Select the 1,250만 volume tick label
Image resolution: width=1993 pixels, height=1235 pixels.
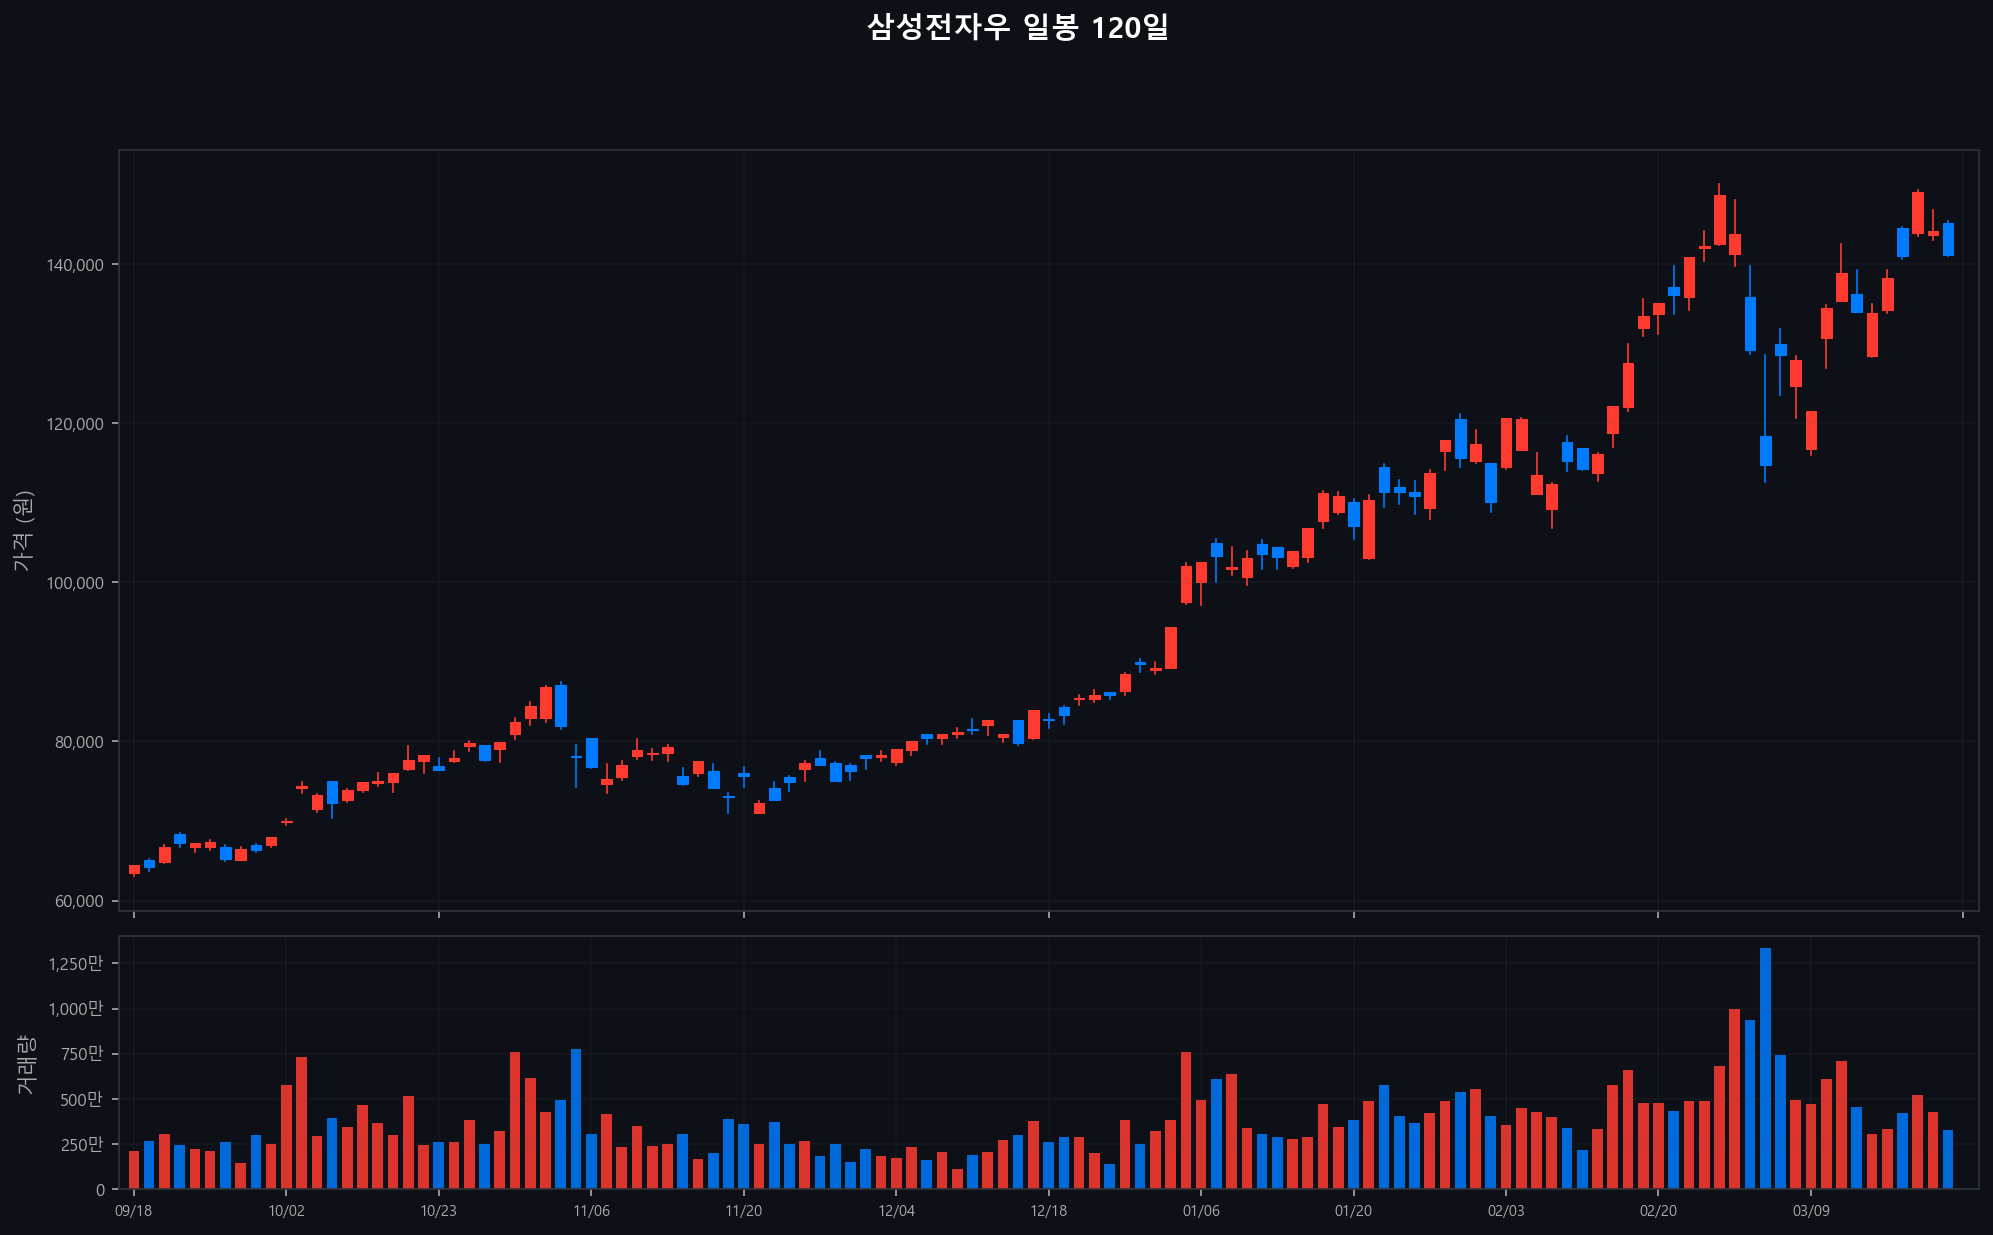pos(76,963)
